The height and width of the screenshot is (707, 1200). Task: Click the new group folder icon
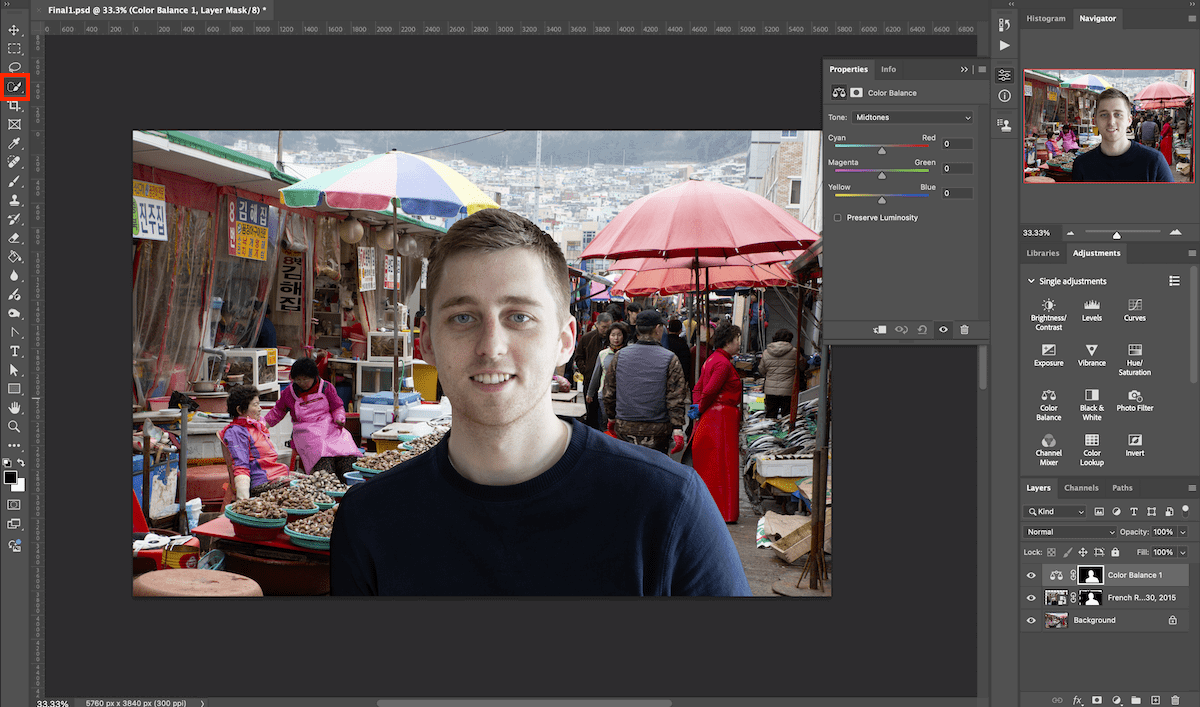click(1135, 699)
